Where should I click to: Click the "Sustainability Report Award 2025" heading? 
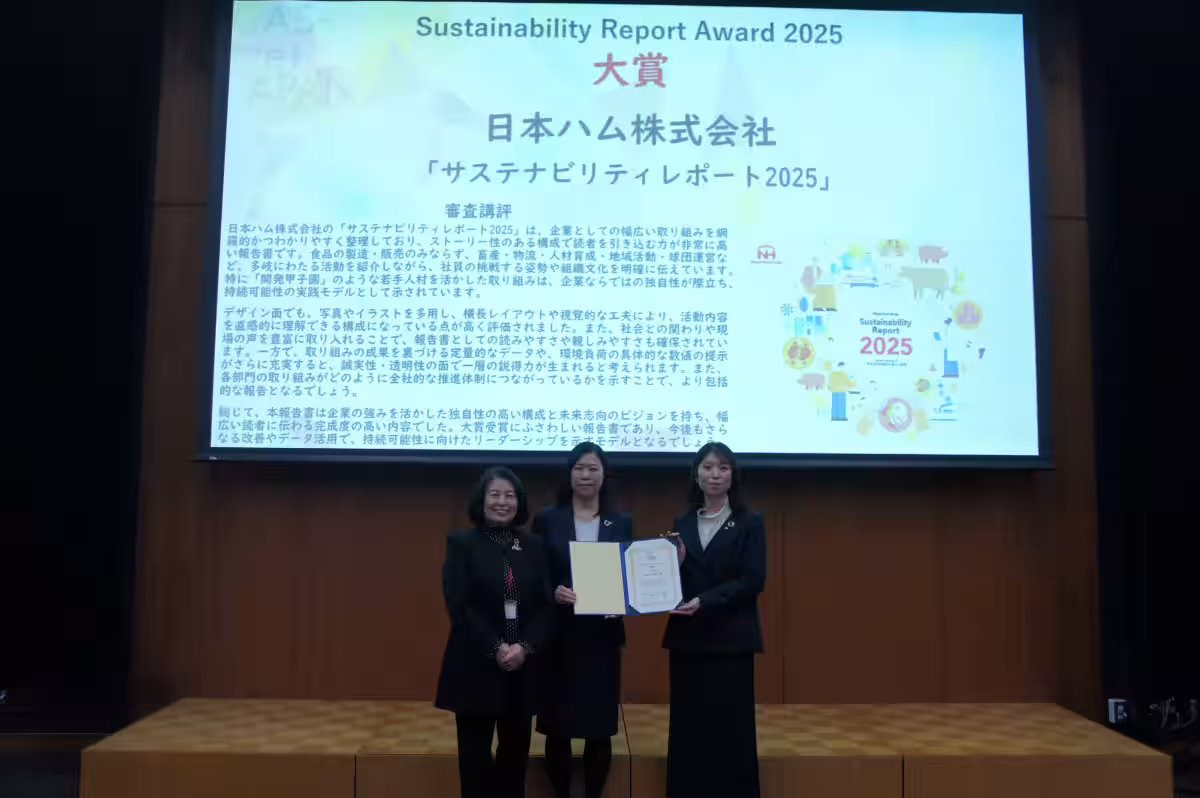tap(629, 29)
